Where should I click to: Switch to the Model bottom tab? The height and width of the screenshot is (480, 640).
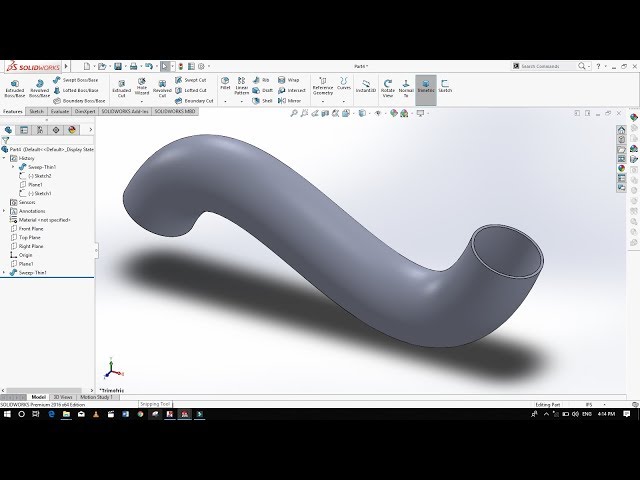coord(38,397)
